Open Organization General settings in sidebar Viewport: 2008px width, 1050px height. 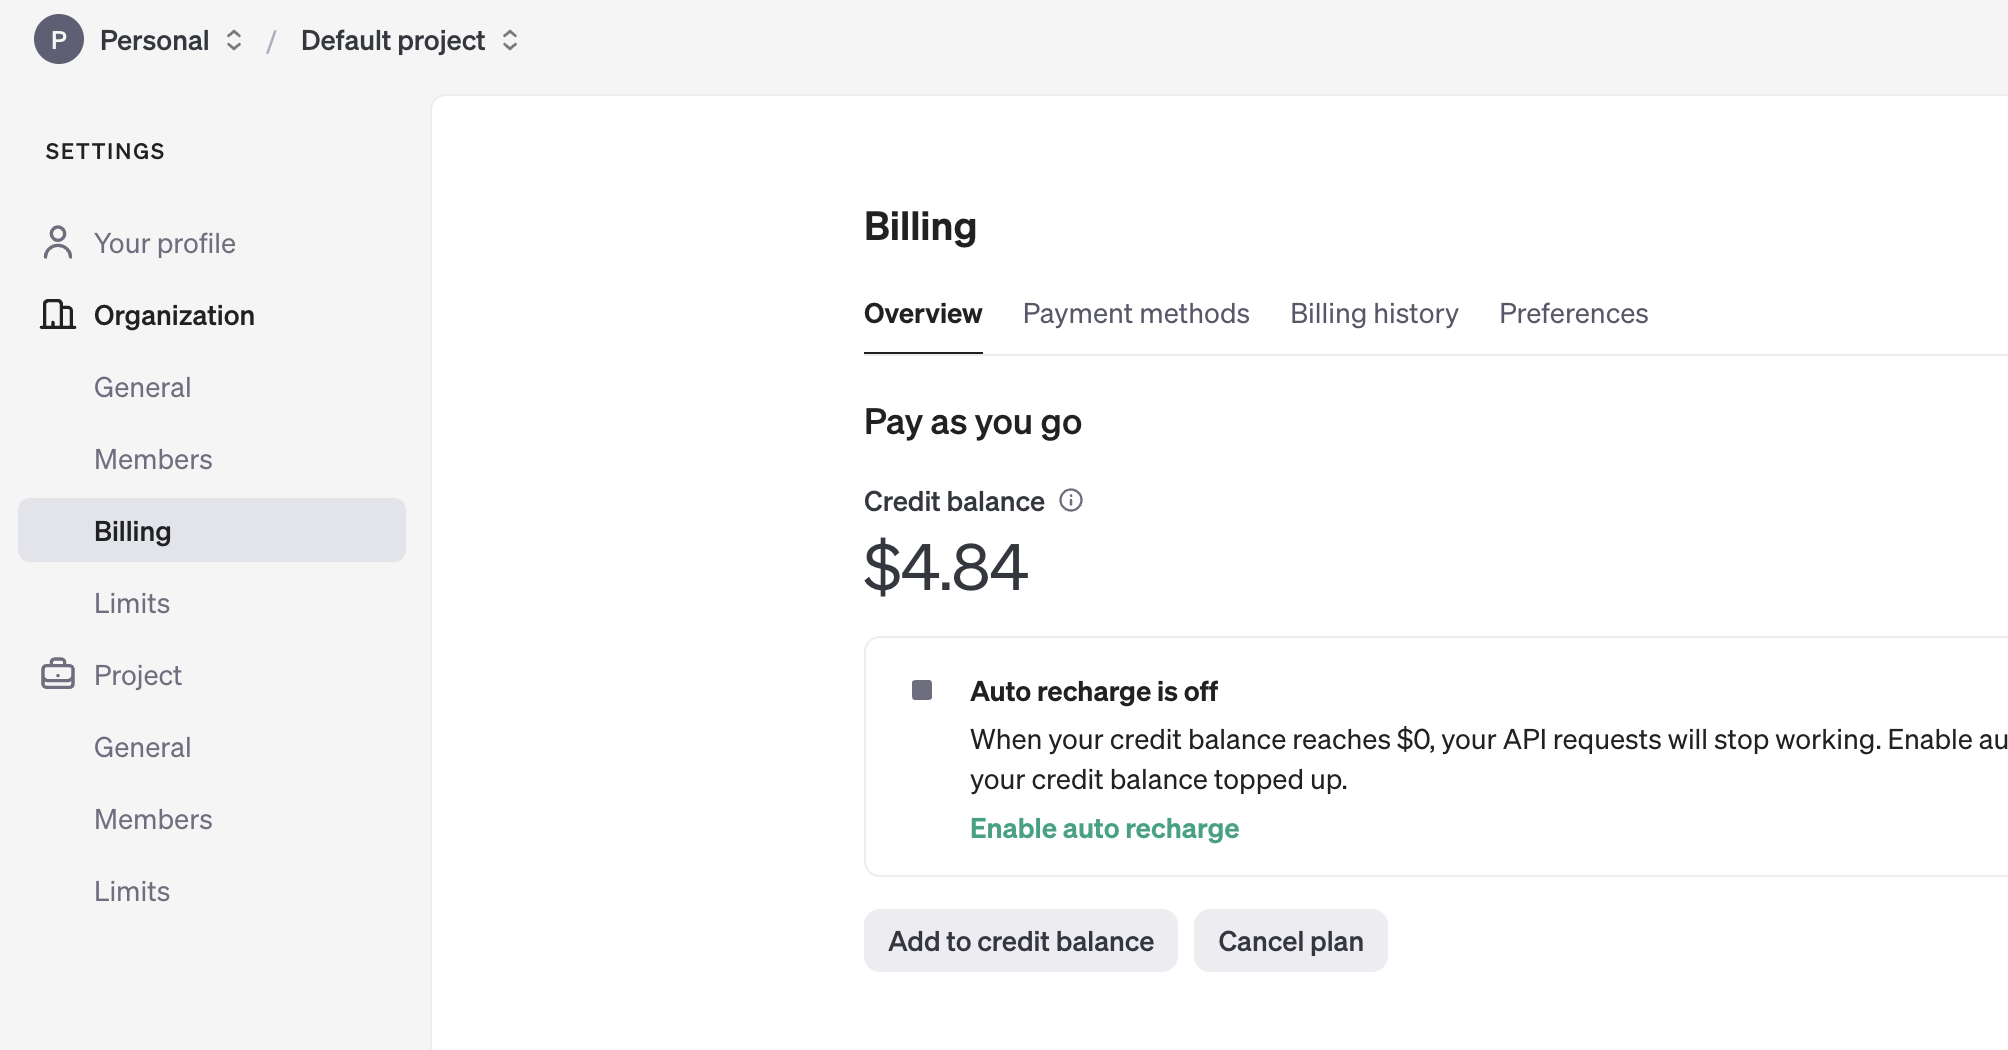142,387
